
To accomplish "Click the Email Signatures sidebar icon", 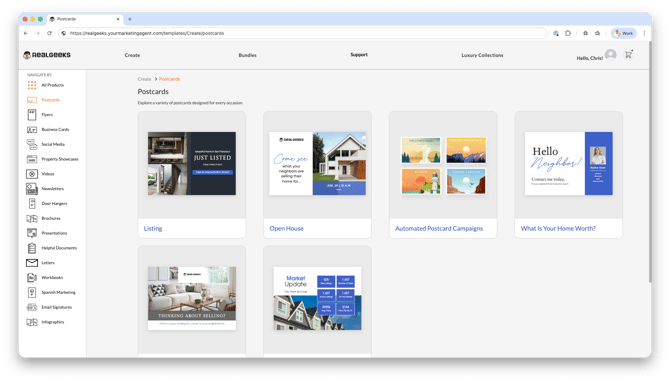I will 32,307.
